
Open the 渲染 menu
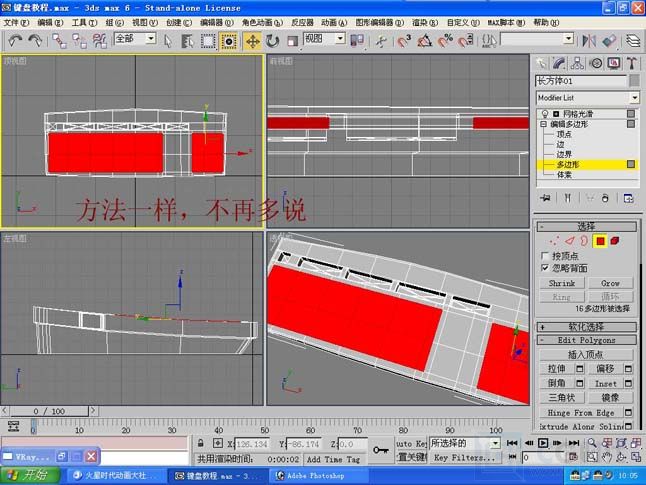tap(425, 23)
